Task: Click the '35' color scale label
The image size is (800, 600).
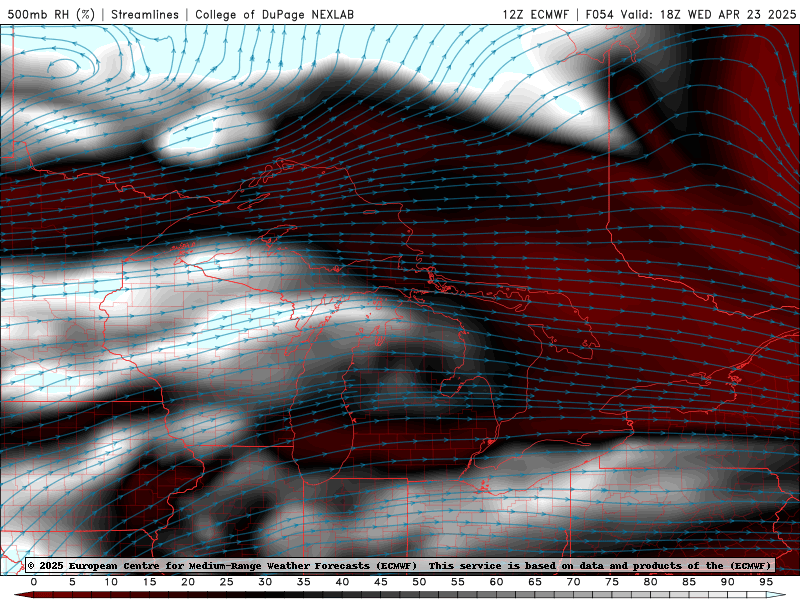Action: (304, 582)
